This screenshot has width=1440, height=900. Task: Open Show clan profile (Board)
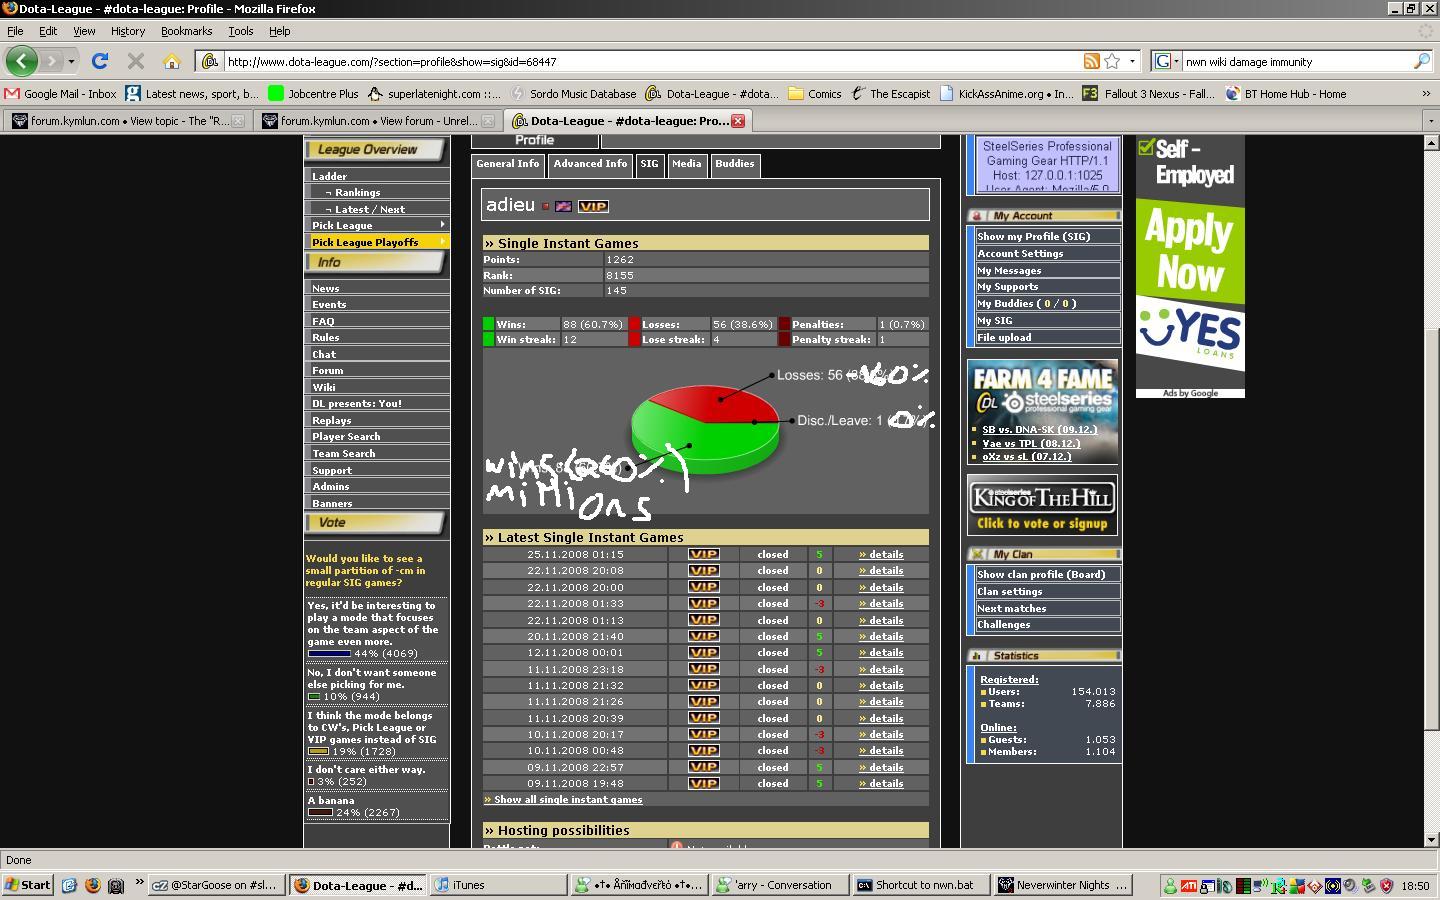click(1041, 575)
